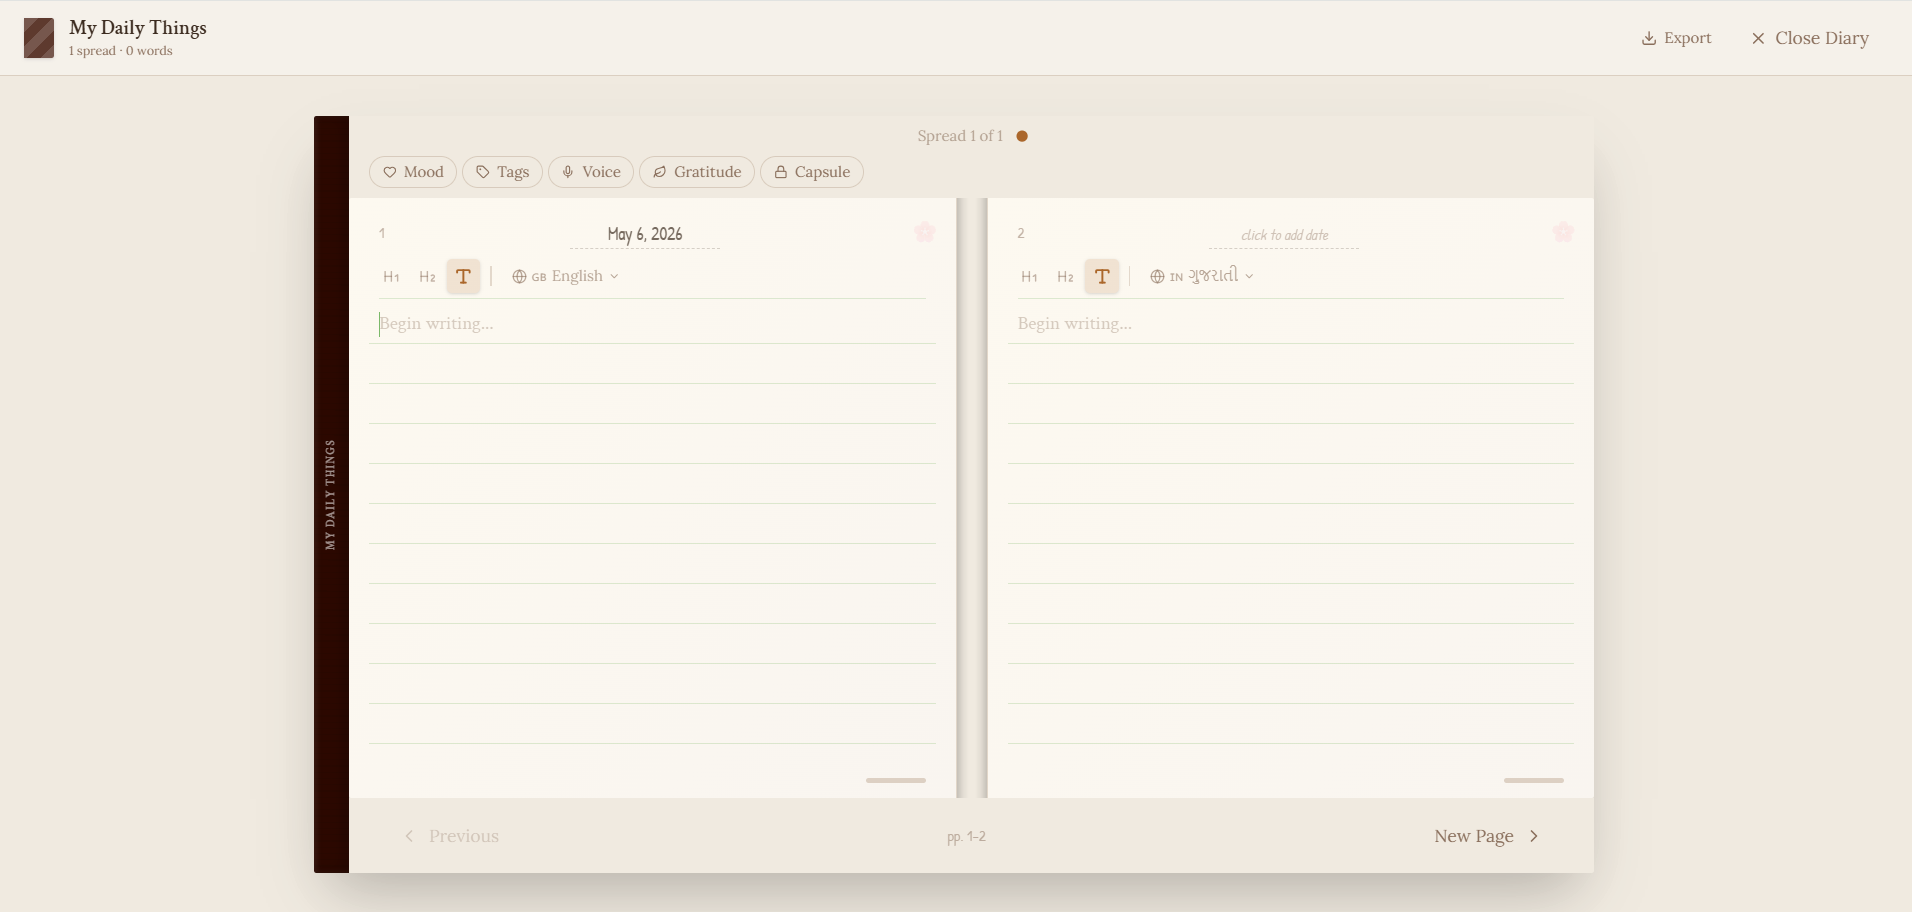The image size is (1912, 912).
Task: Open the English language dropdown
Action: [x=565, y=276]
